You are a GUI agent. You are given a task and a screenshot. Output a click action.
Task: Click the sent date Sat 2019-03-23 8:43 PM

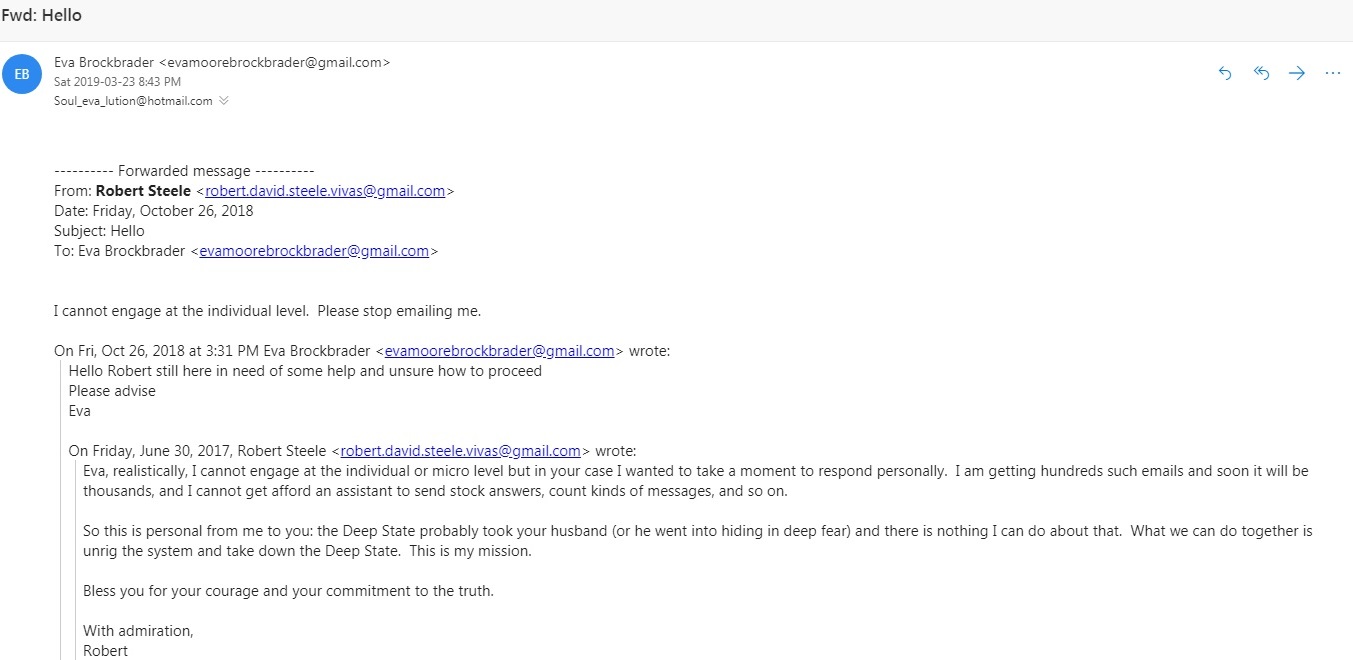pos(117,82)
